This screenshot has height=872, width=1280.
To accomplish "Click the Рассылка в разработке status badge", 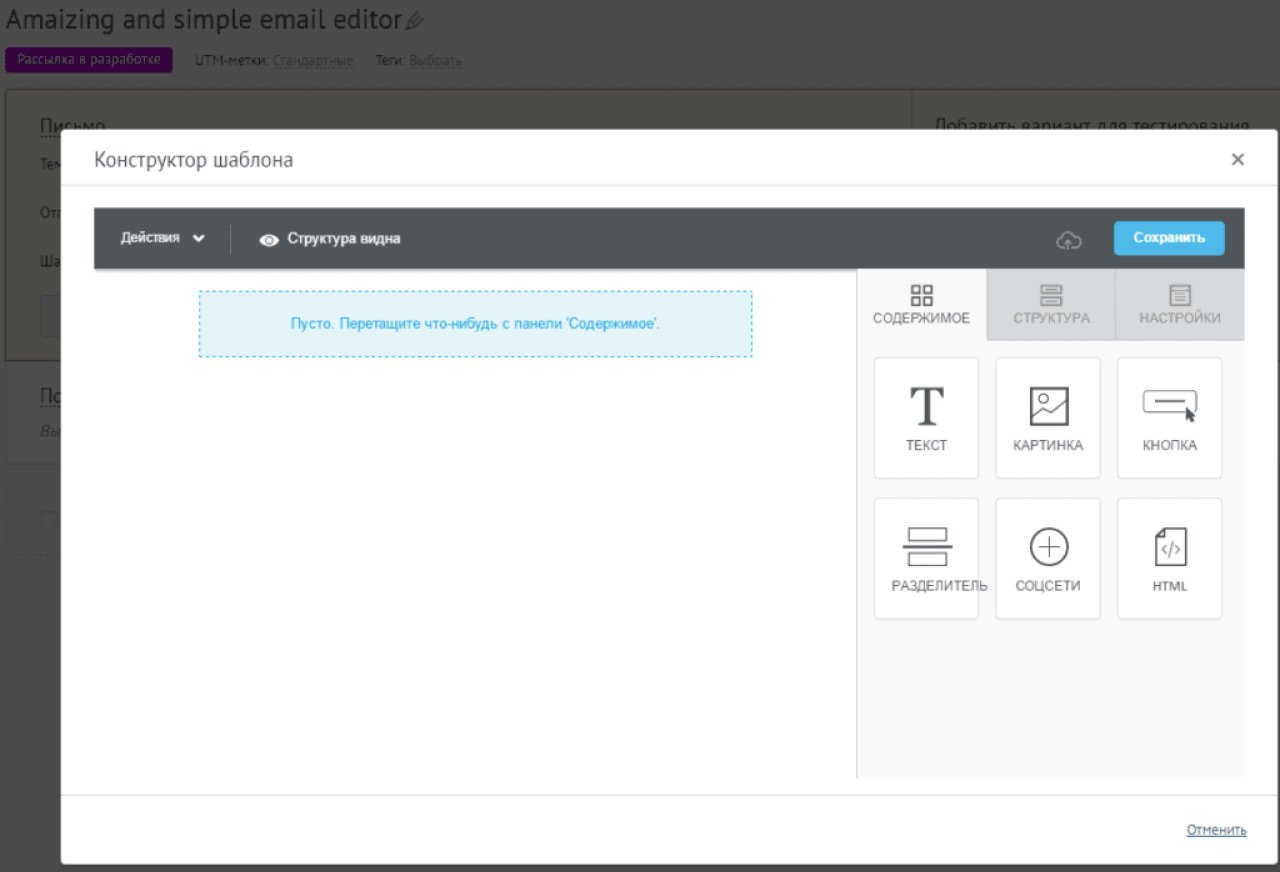I will coord(89,60).
